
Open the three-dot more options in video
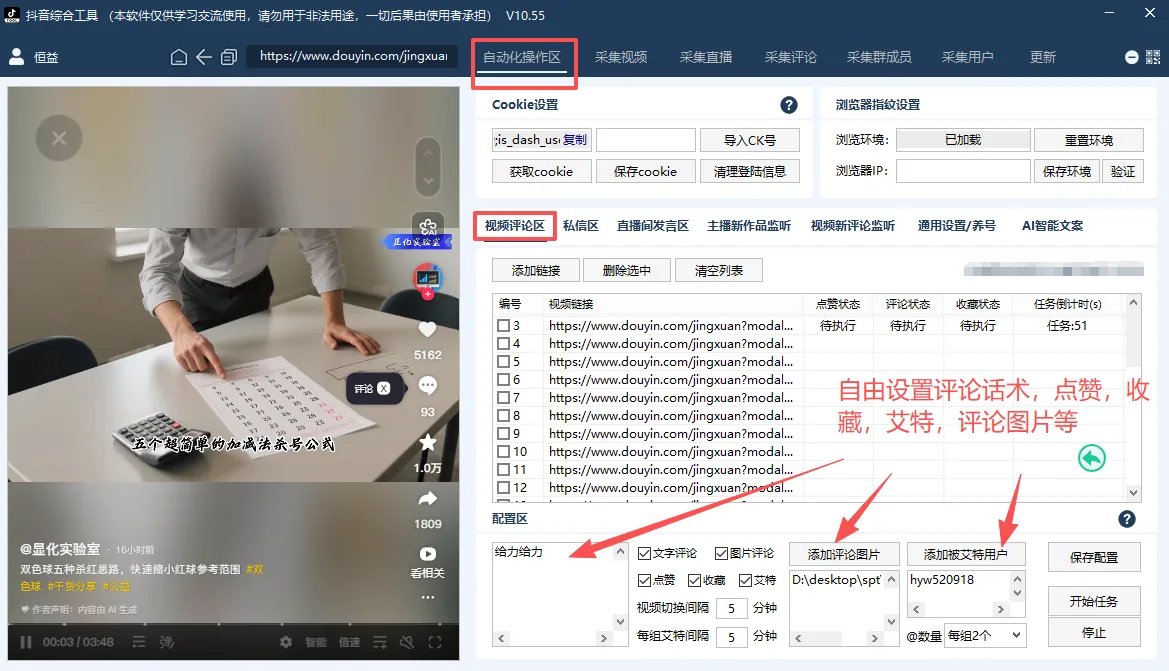(428, 597)
